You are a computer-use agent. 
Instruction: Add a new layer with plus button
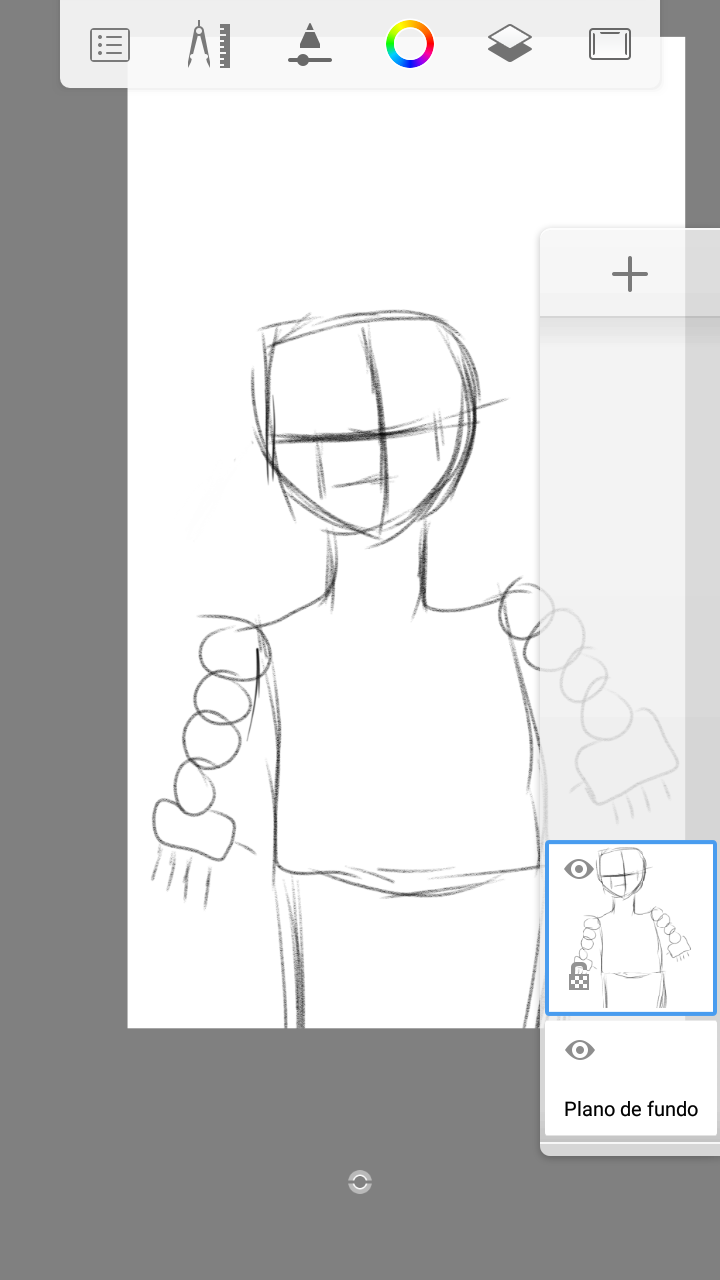(x=630, y=274)
